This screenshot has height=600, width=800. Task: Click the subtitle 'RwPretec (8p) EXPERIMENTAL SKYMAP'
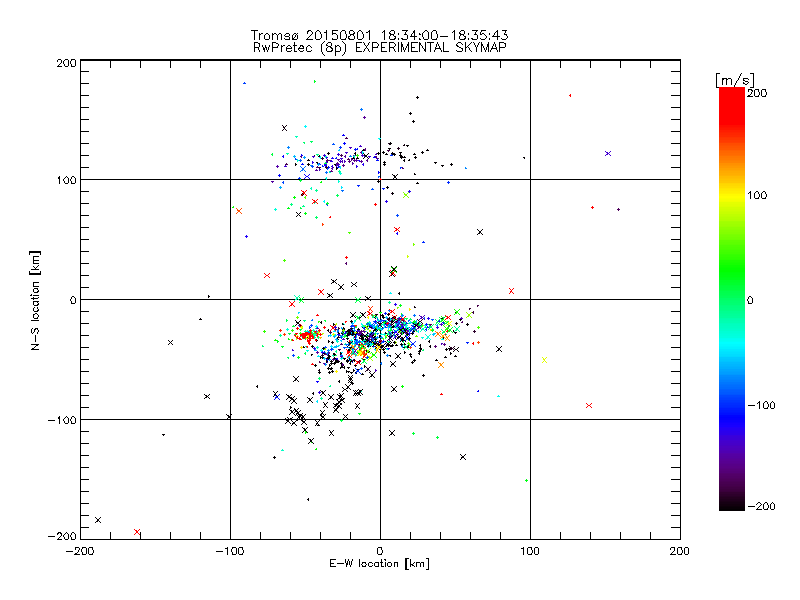[380, 48]
